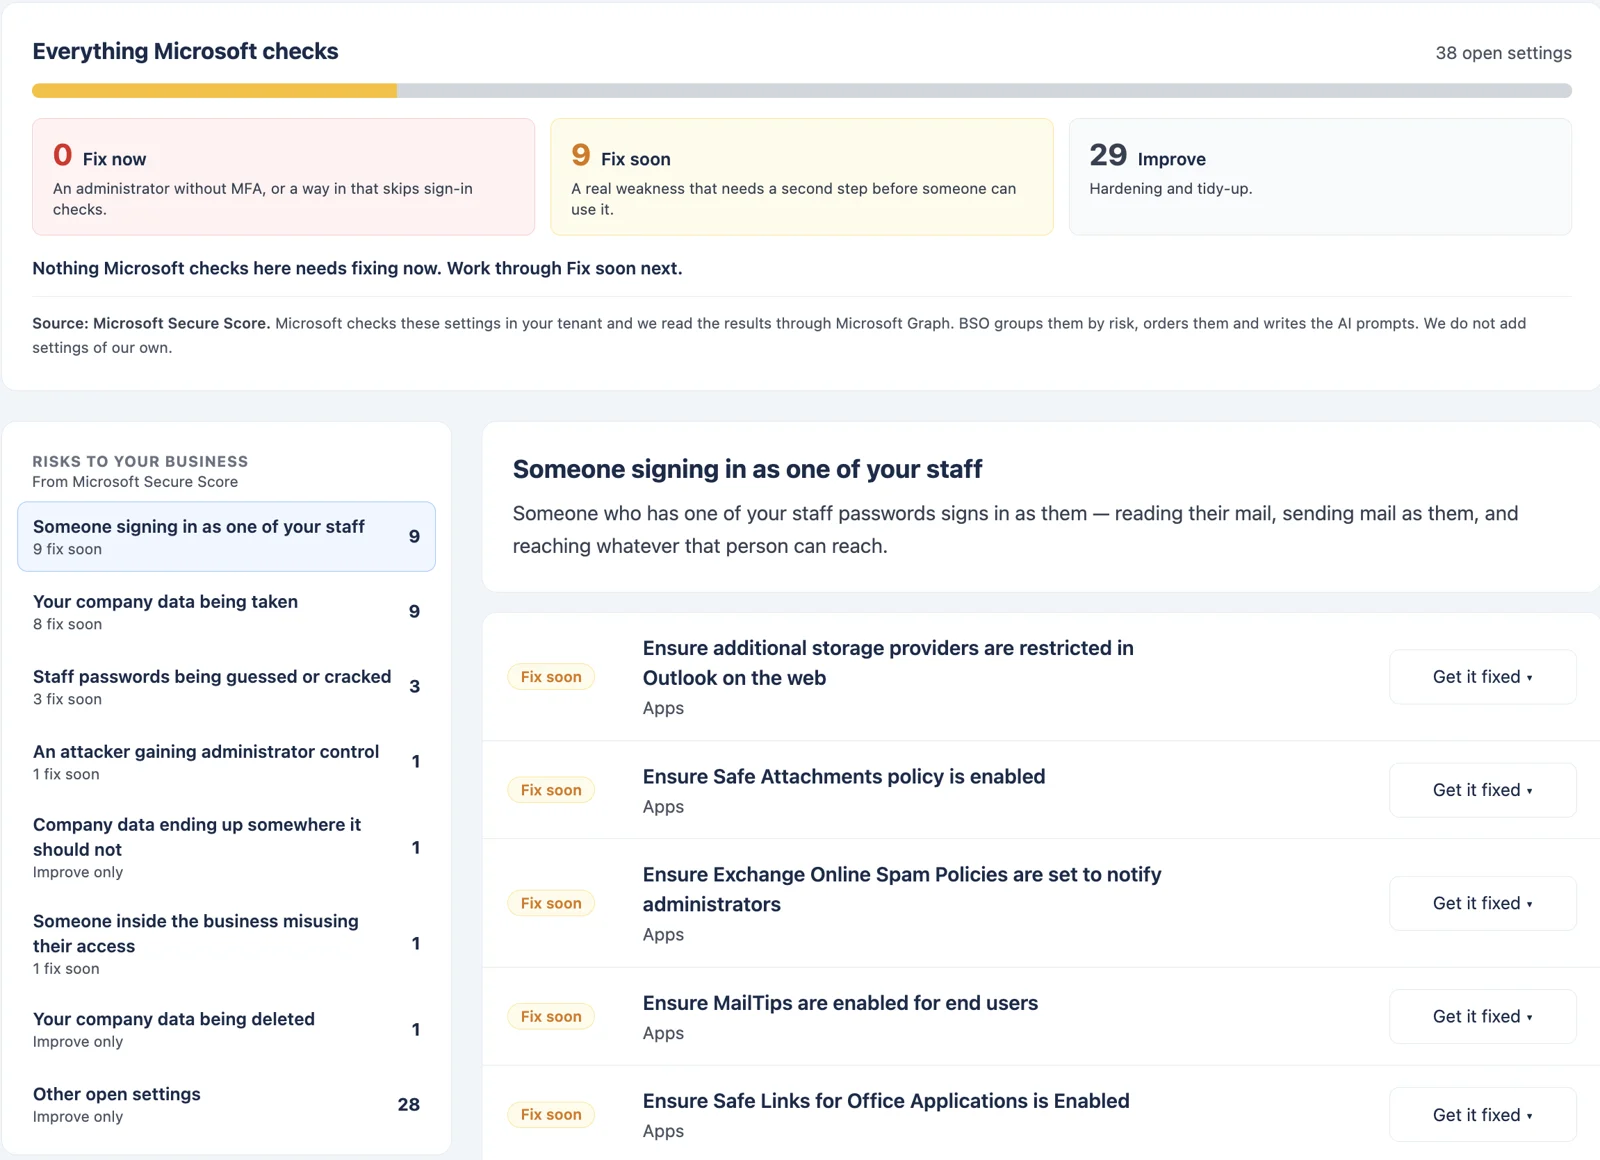The height and width of the screenshot is (1160, 1600).
Task: Open "Get it fixed" for Safe Attachments policy
Action: coord(1482,790)
